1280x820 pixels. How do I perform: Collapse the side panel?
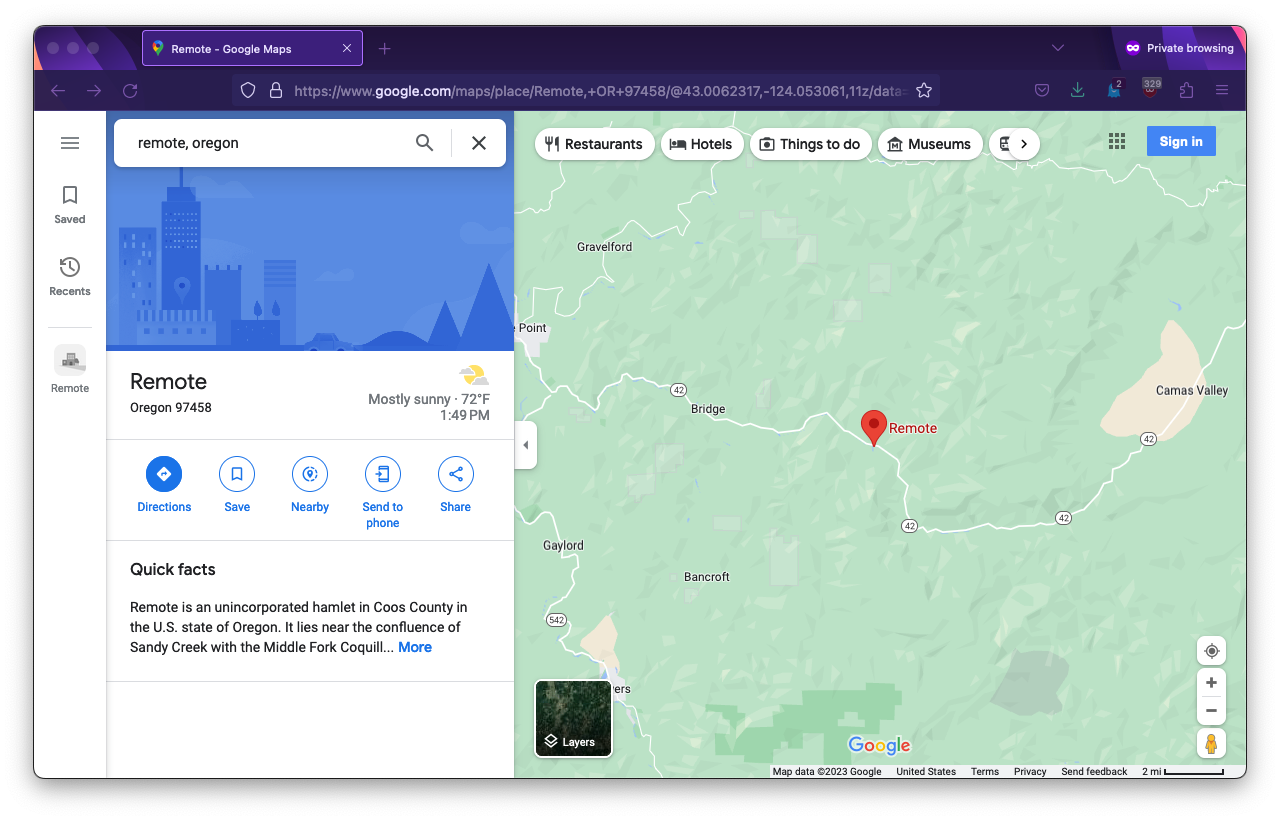[x=526, y=445]
